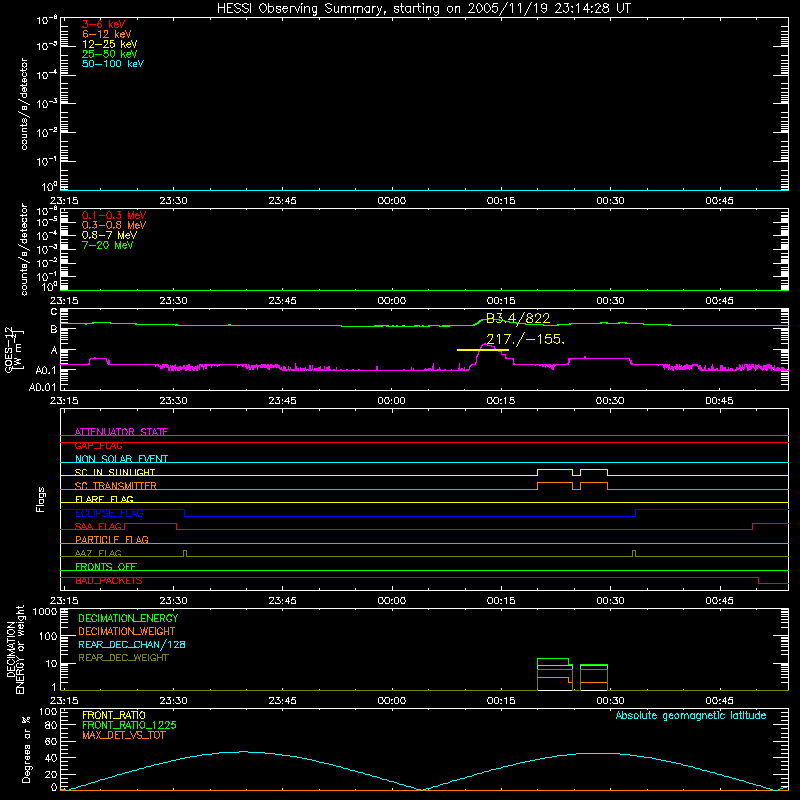Click the FRONTS_OFF flag label
Viewport: 800px width, 800px height.
pyautogui.click(x=106, y=566)
